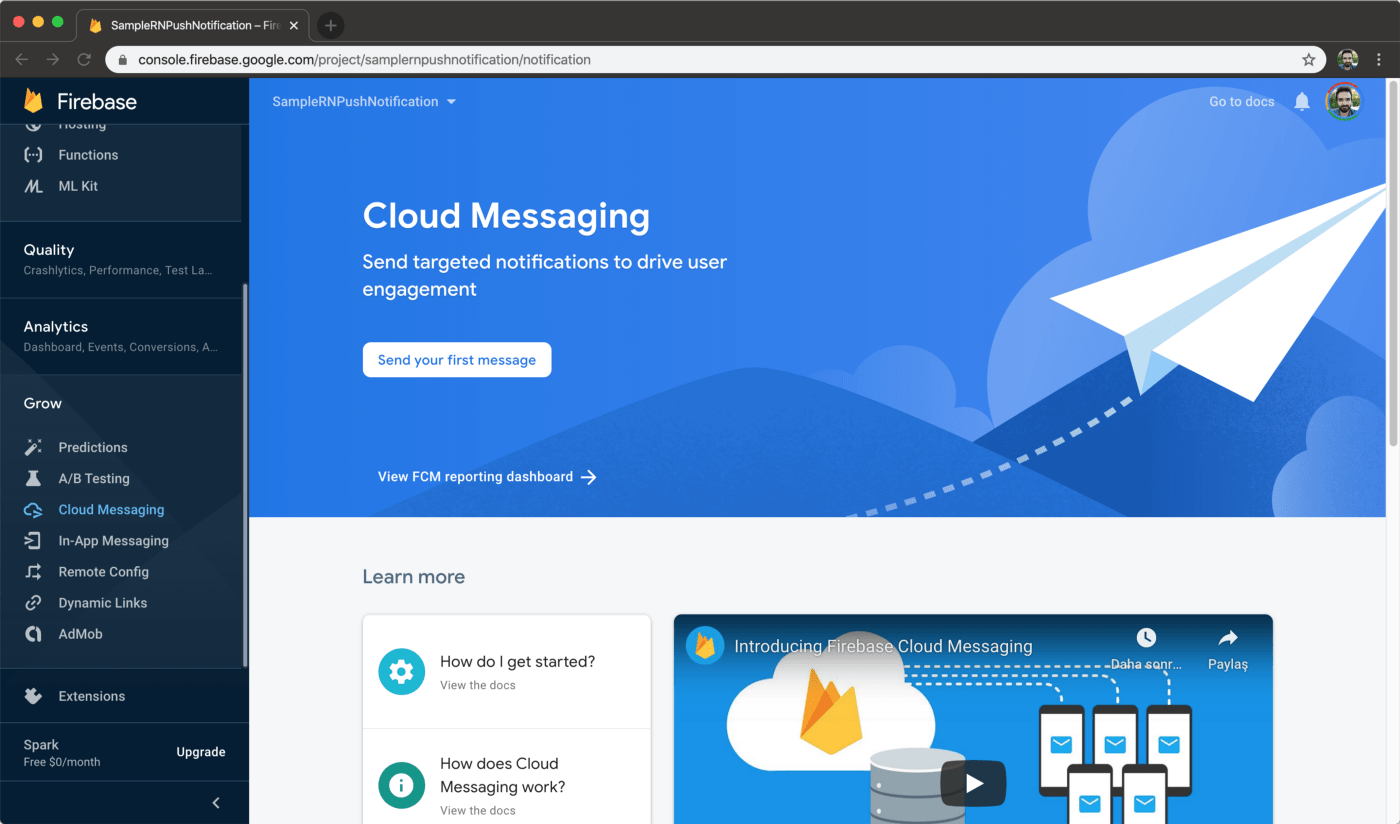Select AdMob in the sidebar
Image resolution: width=1400 pixels, height=824 pixels.
80,634
